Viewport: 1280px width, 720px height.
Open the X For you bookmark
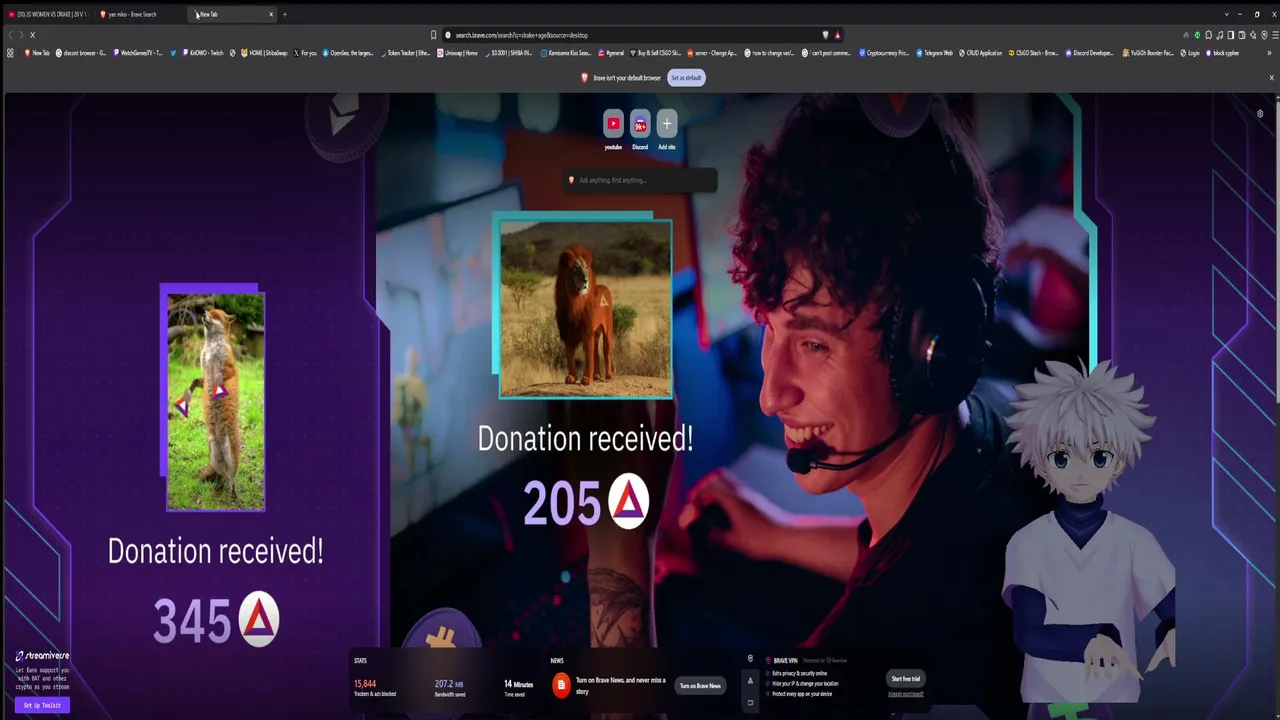(305, 53)
